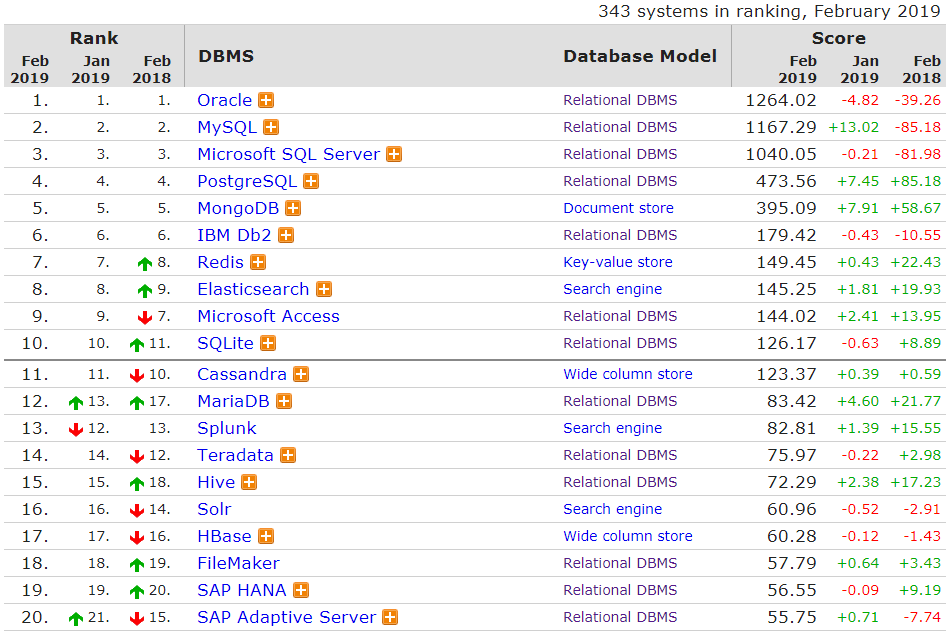Open the Elasticsearch link
This screenshot has width=950, height=635.
pyautogui.click(x=253, y=289)
